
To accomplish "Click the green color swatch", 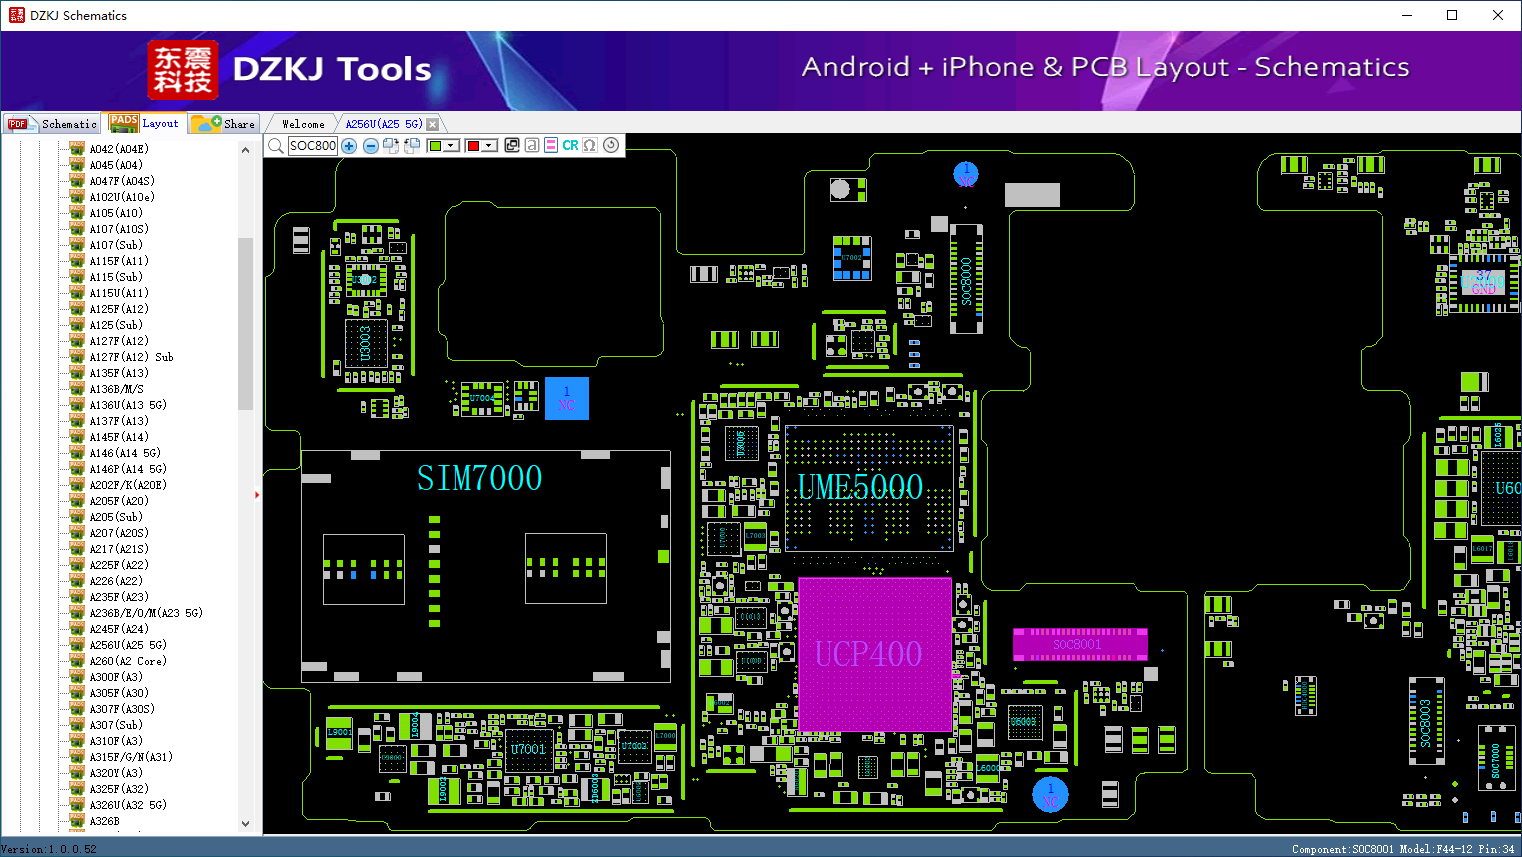I will 435,146.
